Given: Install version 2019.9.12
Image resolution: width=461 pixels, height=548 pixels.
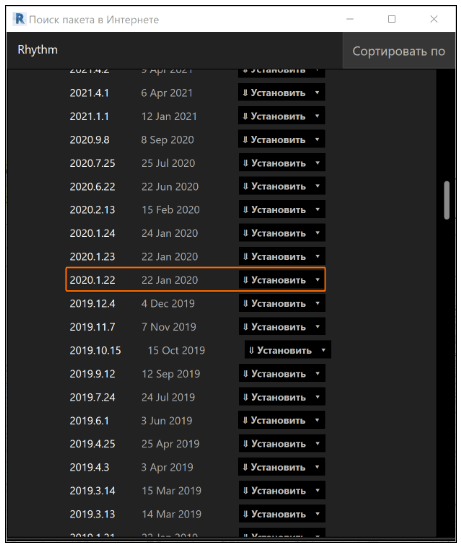Looking at the screenshot, I should point(274,374).
